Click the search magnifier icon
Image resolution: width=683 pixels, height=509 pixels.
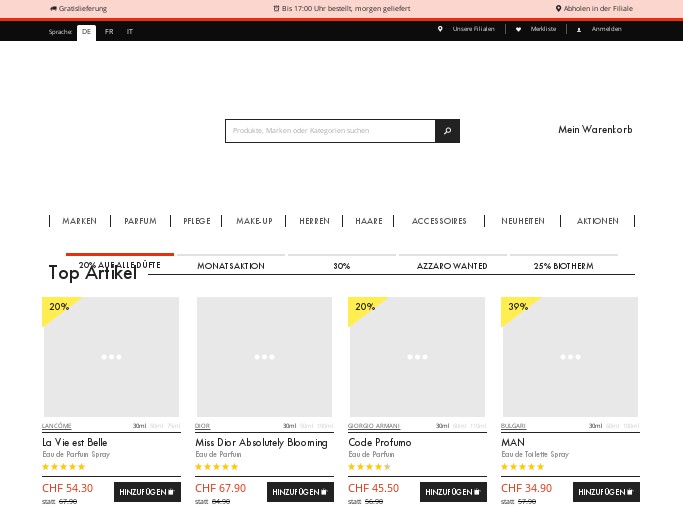tap(447, 131)
